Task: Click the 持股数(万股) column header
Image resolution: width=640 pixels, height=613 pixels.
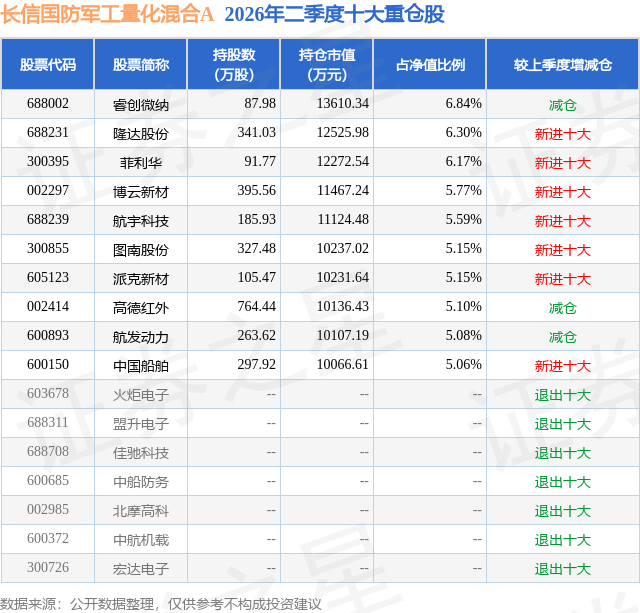Action: click(x=234, y=64)
